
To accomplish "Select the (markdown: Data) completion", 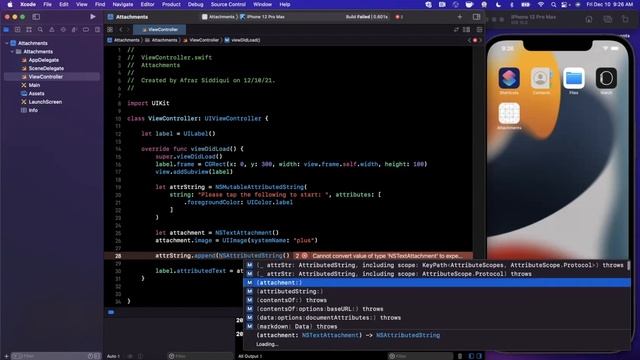I will point(437,327).
